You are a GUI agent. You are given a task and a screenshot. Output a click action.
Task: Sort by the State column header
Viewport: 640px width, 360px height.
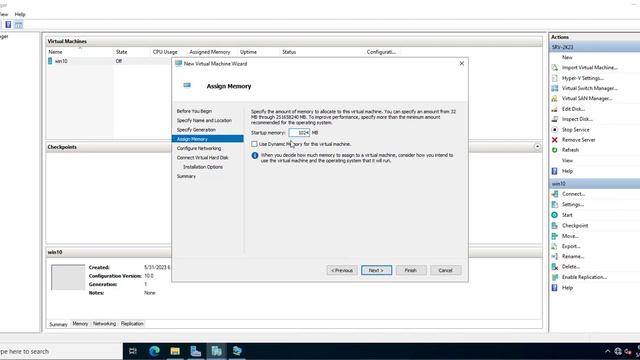(122, 52)
